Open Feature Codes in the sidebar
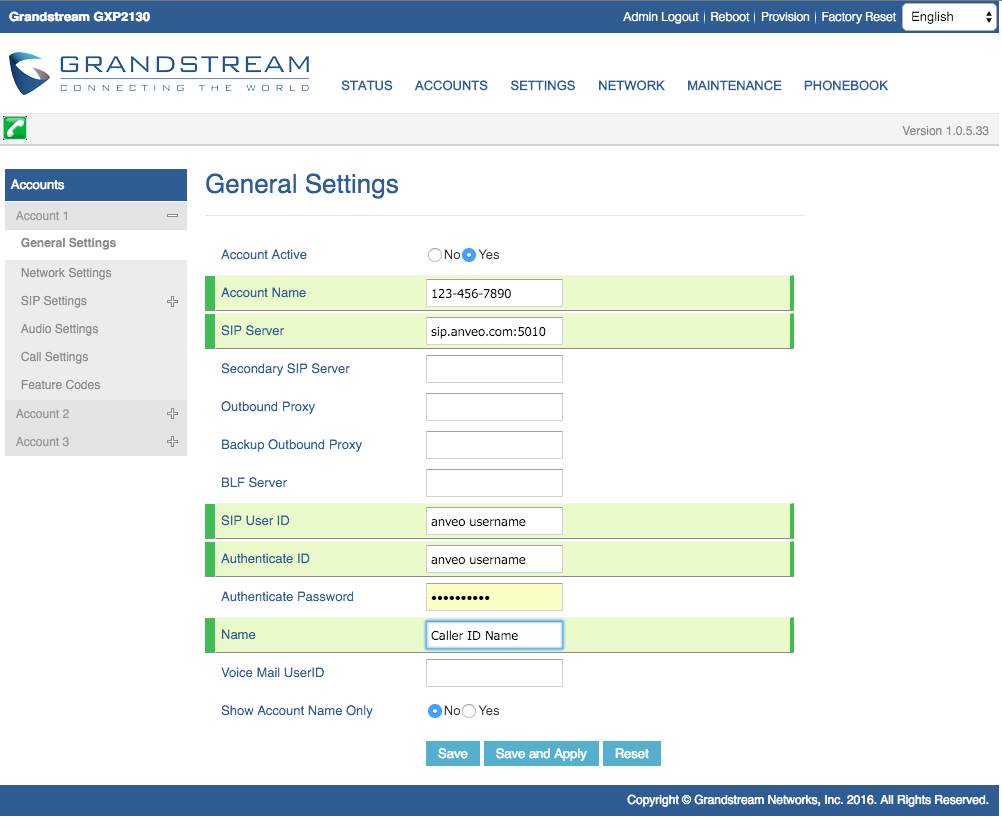Screen dimensions: 1002x819 [x=60, y=385]
